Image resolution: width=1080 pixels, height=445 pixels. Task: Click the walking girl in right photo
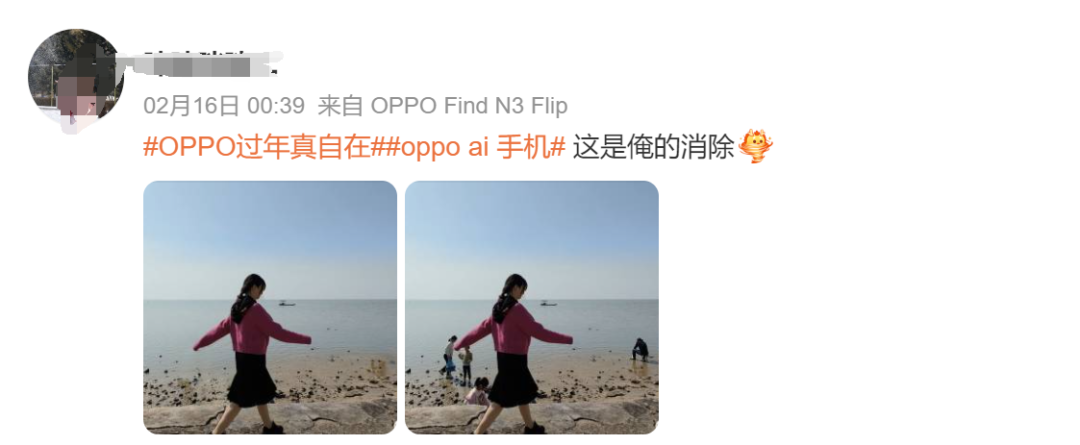(514, 353)
